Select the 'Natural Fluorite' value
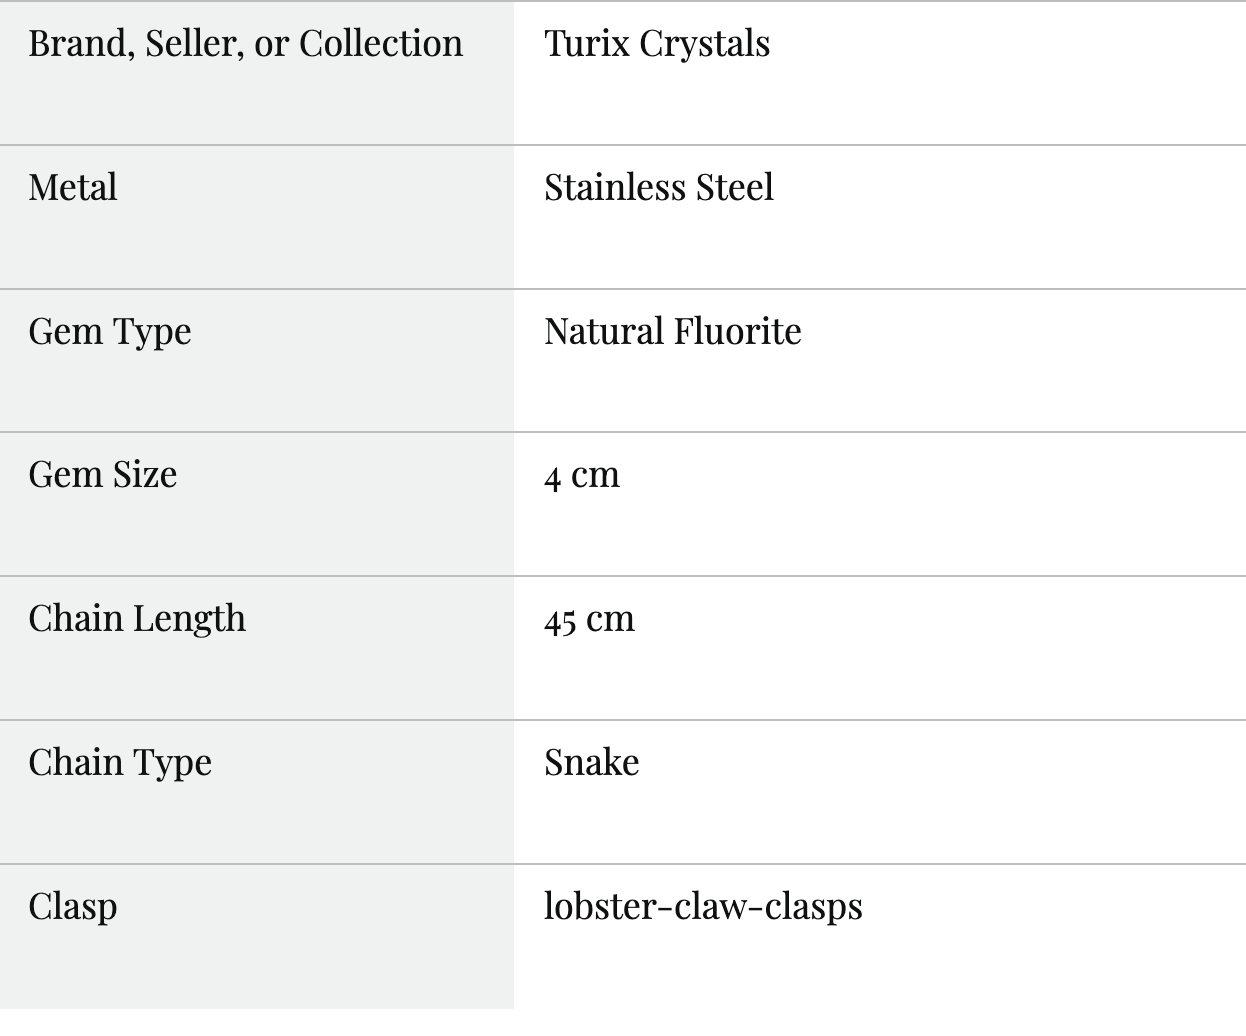This screenshot has height=1036, width=1246. (x=673, y=331)
